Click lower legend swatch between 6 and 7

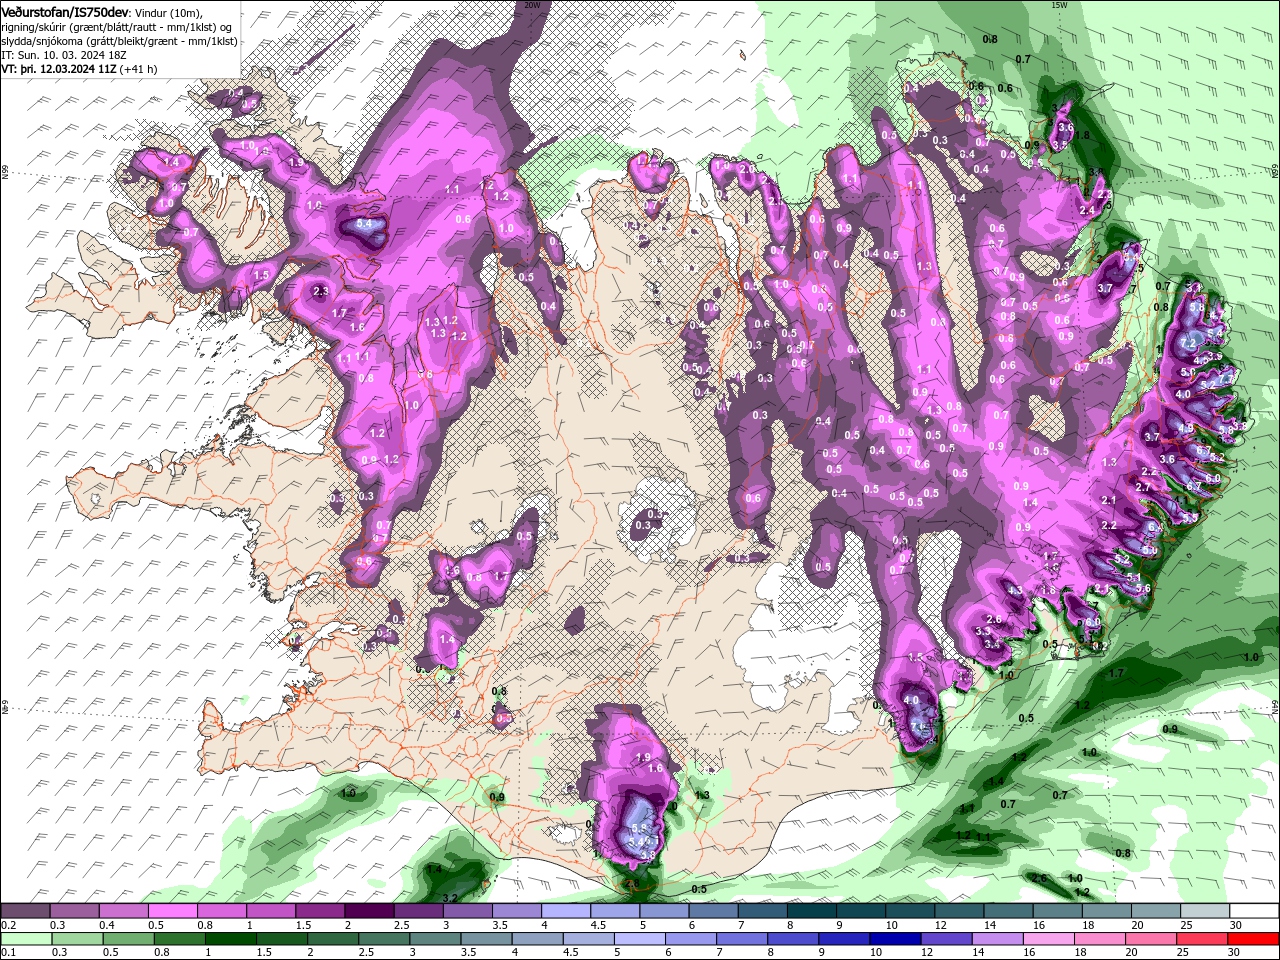(x=689, y=938)
